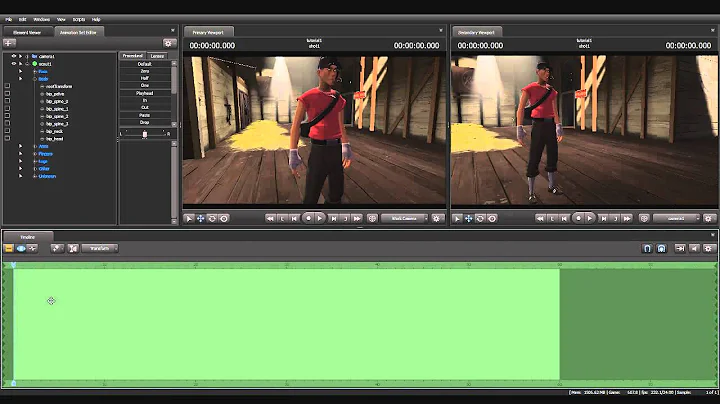Switch to the yellow clip editor mode
Viewport: 720px width, 404px height.
click(9, 248)
